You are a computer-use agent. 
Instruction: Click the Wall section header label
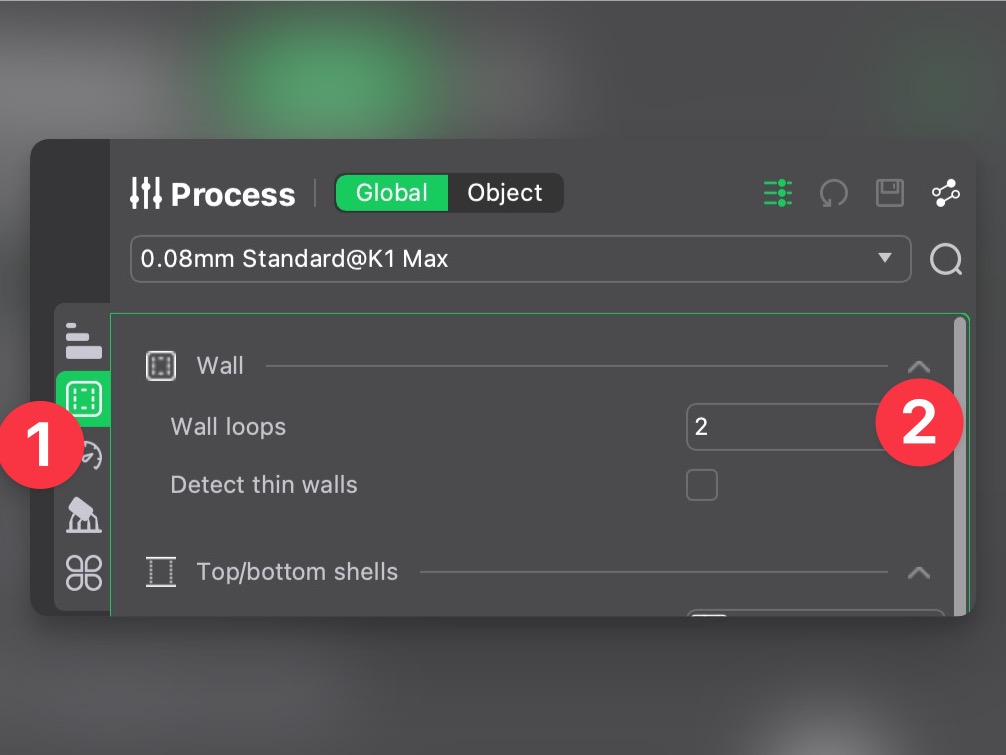pyautogui.click(x=220, y=366)
